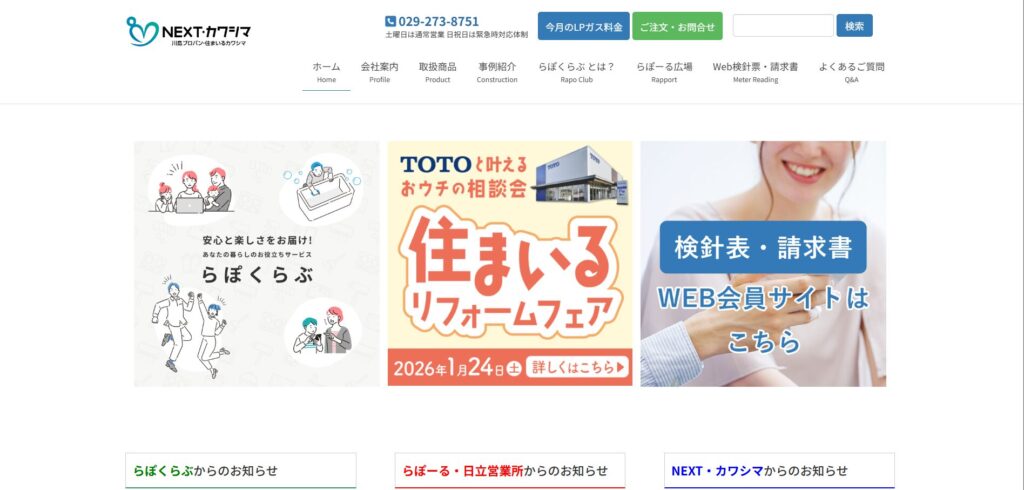
Task: Select the ホーム Home menu item
Action: (x=326, y=72)
